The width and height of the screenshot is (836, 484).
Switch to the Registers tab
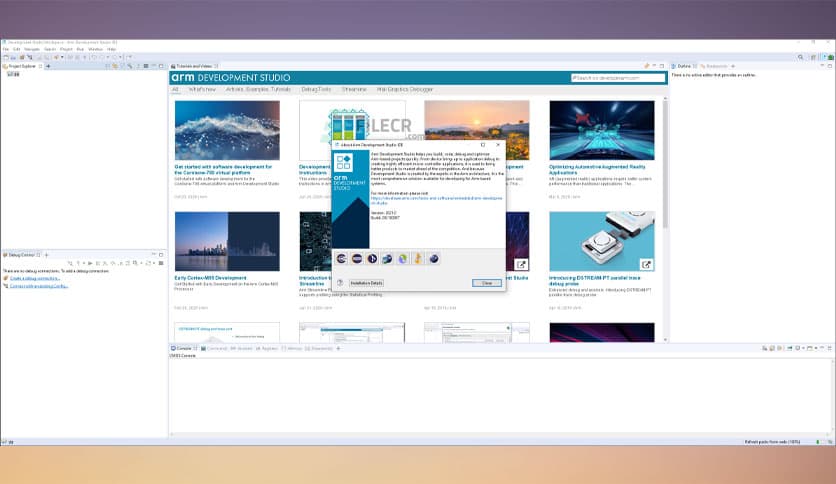pyautogui.click(x=269, y=349)
